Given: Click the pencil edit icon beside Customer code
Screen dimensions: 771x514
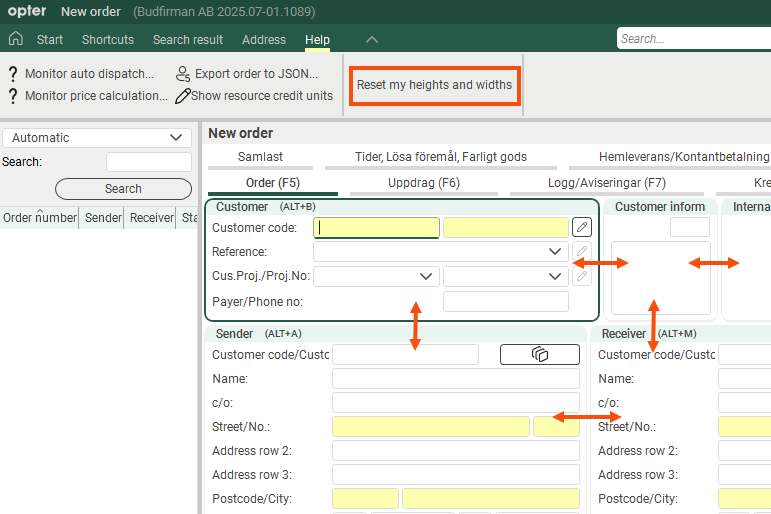Looking at the screenshot, I should click(581, 227).
